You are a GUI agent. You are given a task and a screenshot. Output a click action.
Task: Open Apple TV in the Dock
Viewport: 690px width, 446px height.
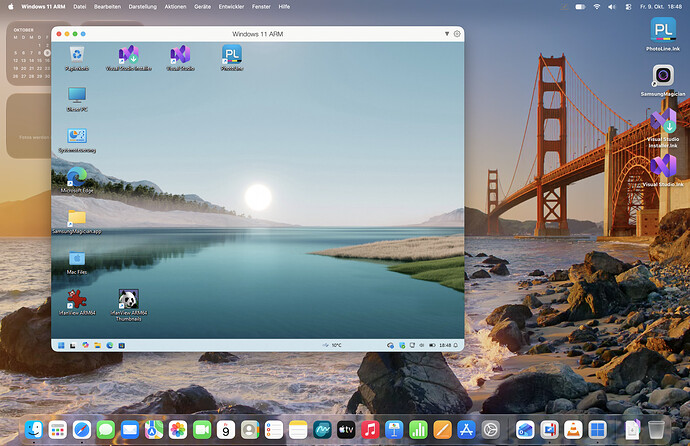pos(346,430)
